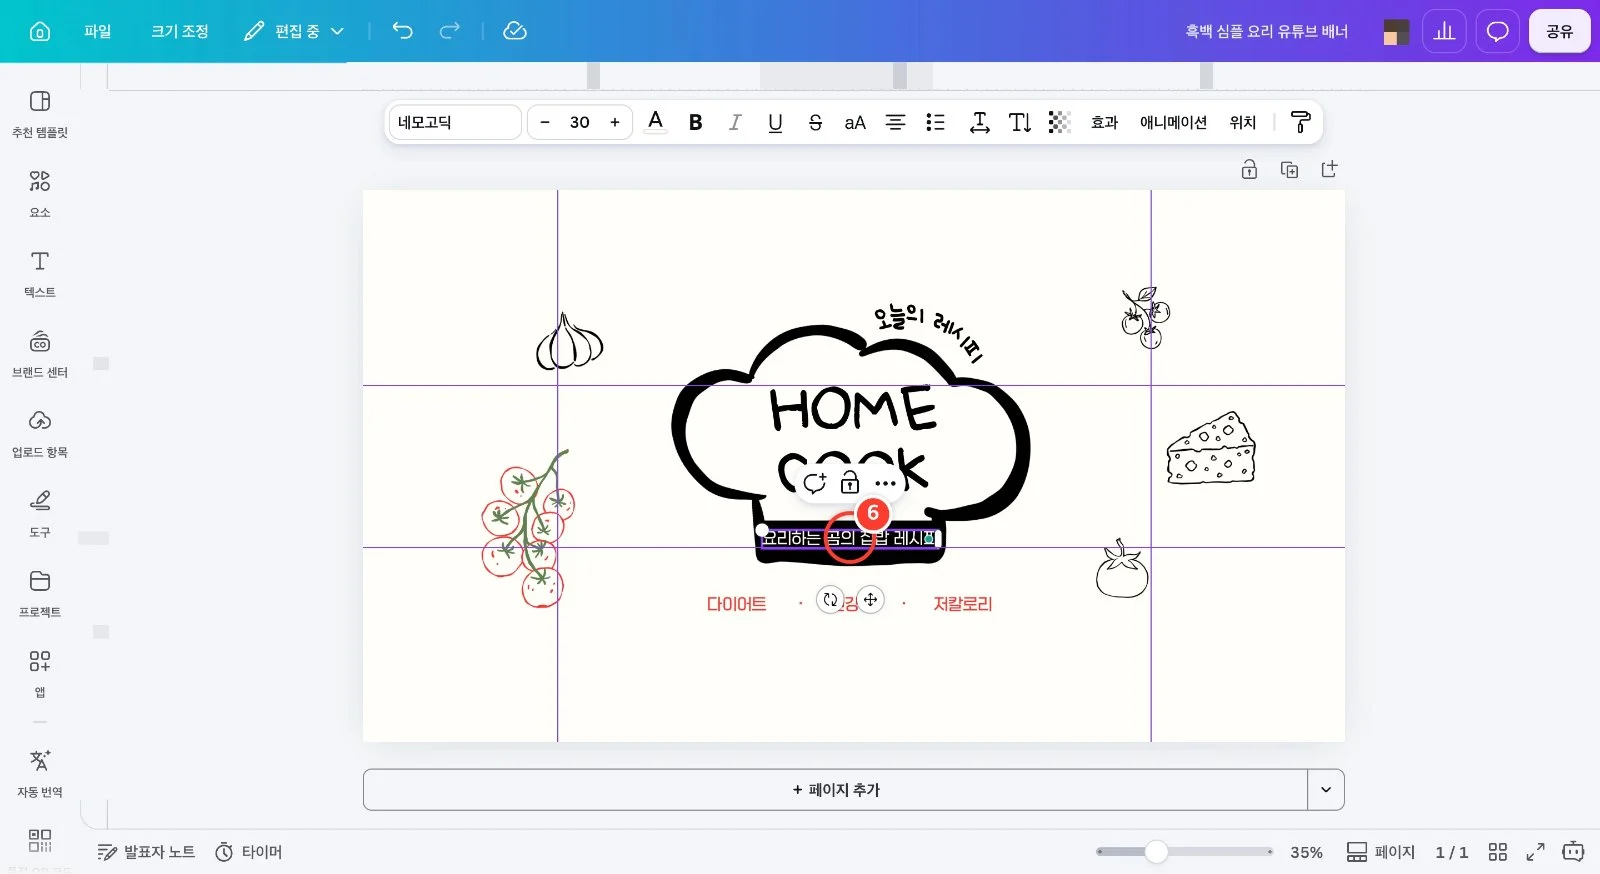The image size is (1600, 874).
Task: Click the zoom slider handle
Action: point(1156,852)
